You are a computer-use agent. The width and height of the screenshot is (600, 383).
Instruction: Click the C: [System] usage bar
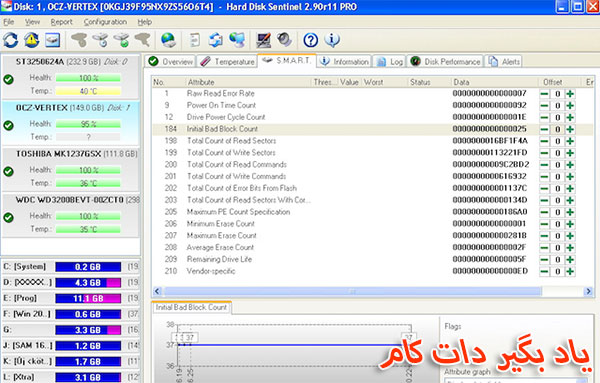[88, 267]
